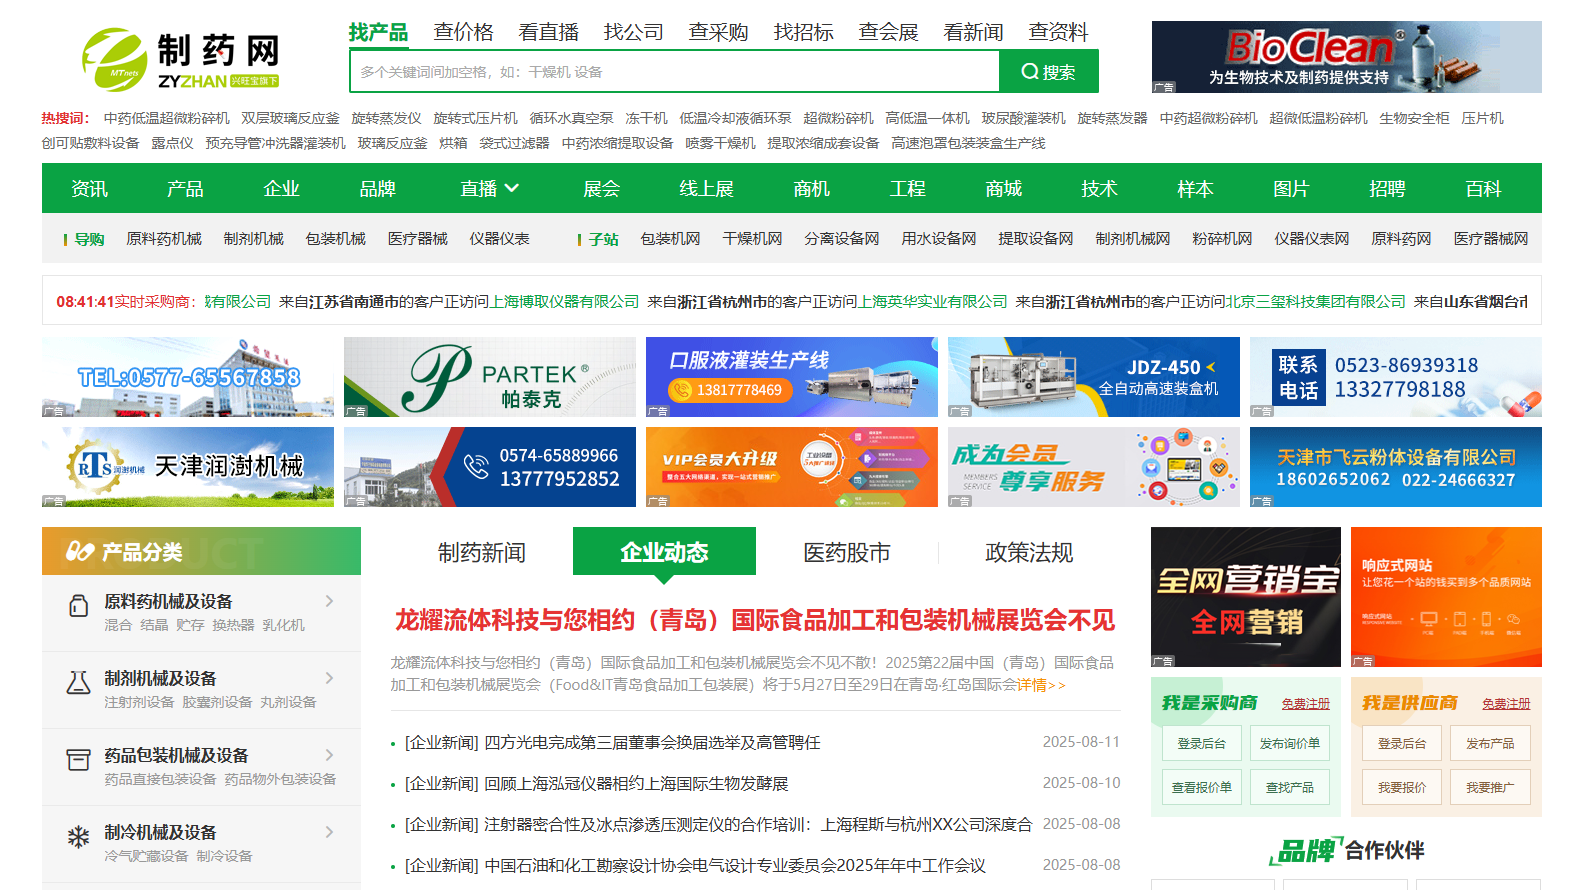Expand the 制剂机械及设备 category arrow
Screen dimensions: 1581x890
[329, 678]
